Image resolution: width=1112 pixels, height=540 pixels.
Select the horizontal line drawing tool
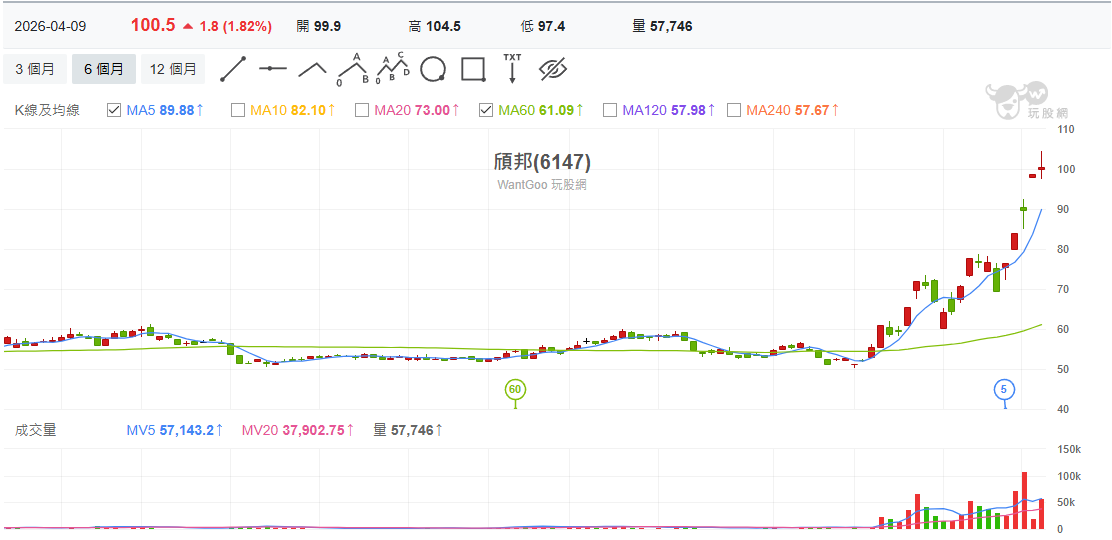coord(273,69)
